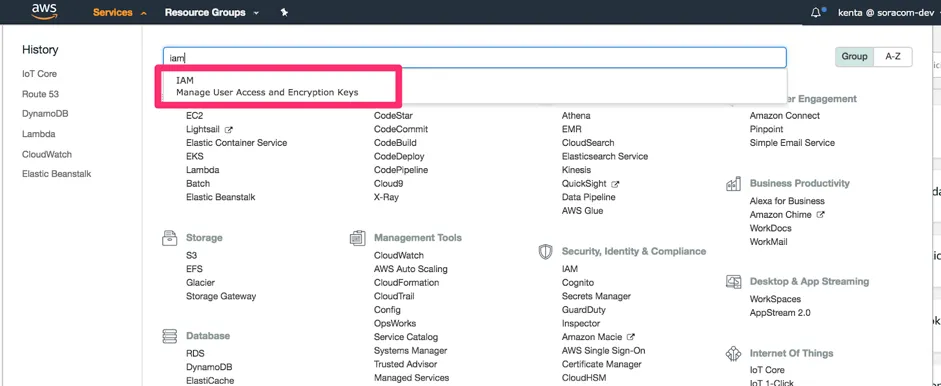Click the service search input field
The image size is (941, 386).
click(x=474, y=58)
